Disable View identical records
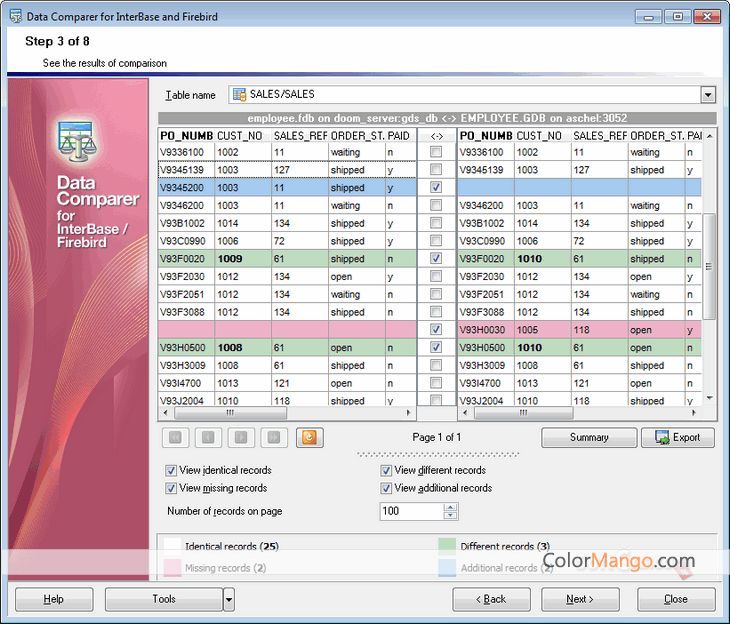Image resolution: width=730 pixels, height=624 pixels. click(171, 470)
